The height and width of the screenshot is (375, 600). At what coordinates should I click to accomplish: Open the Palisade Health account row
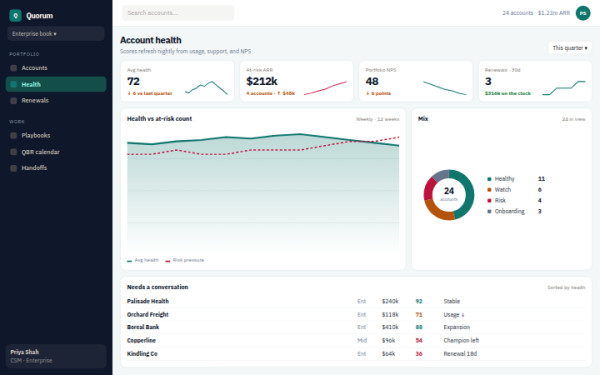click(356, 302)
